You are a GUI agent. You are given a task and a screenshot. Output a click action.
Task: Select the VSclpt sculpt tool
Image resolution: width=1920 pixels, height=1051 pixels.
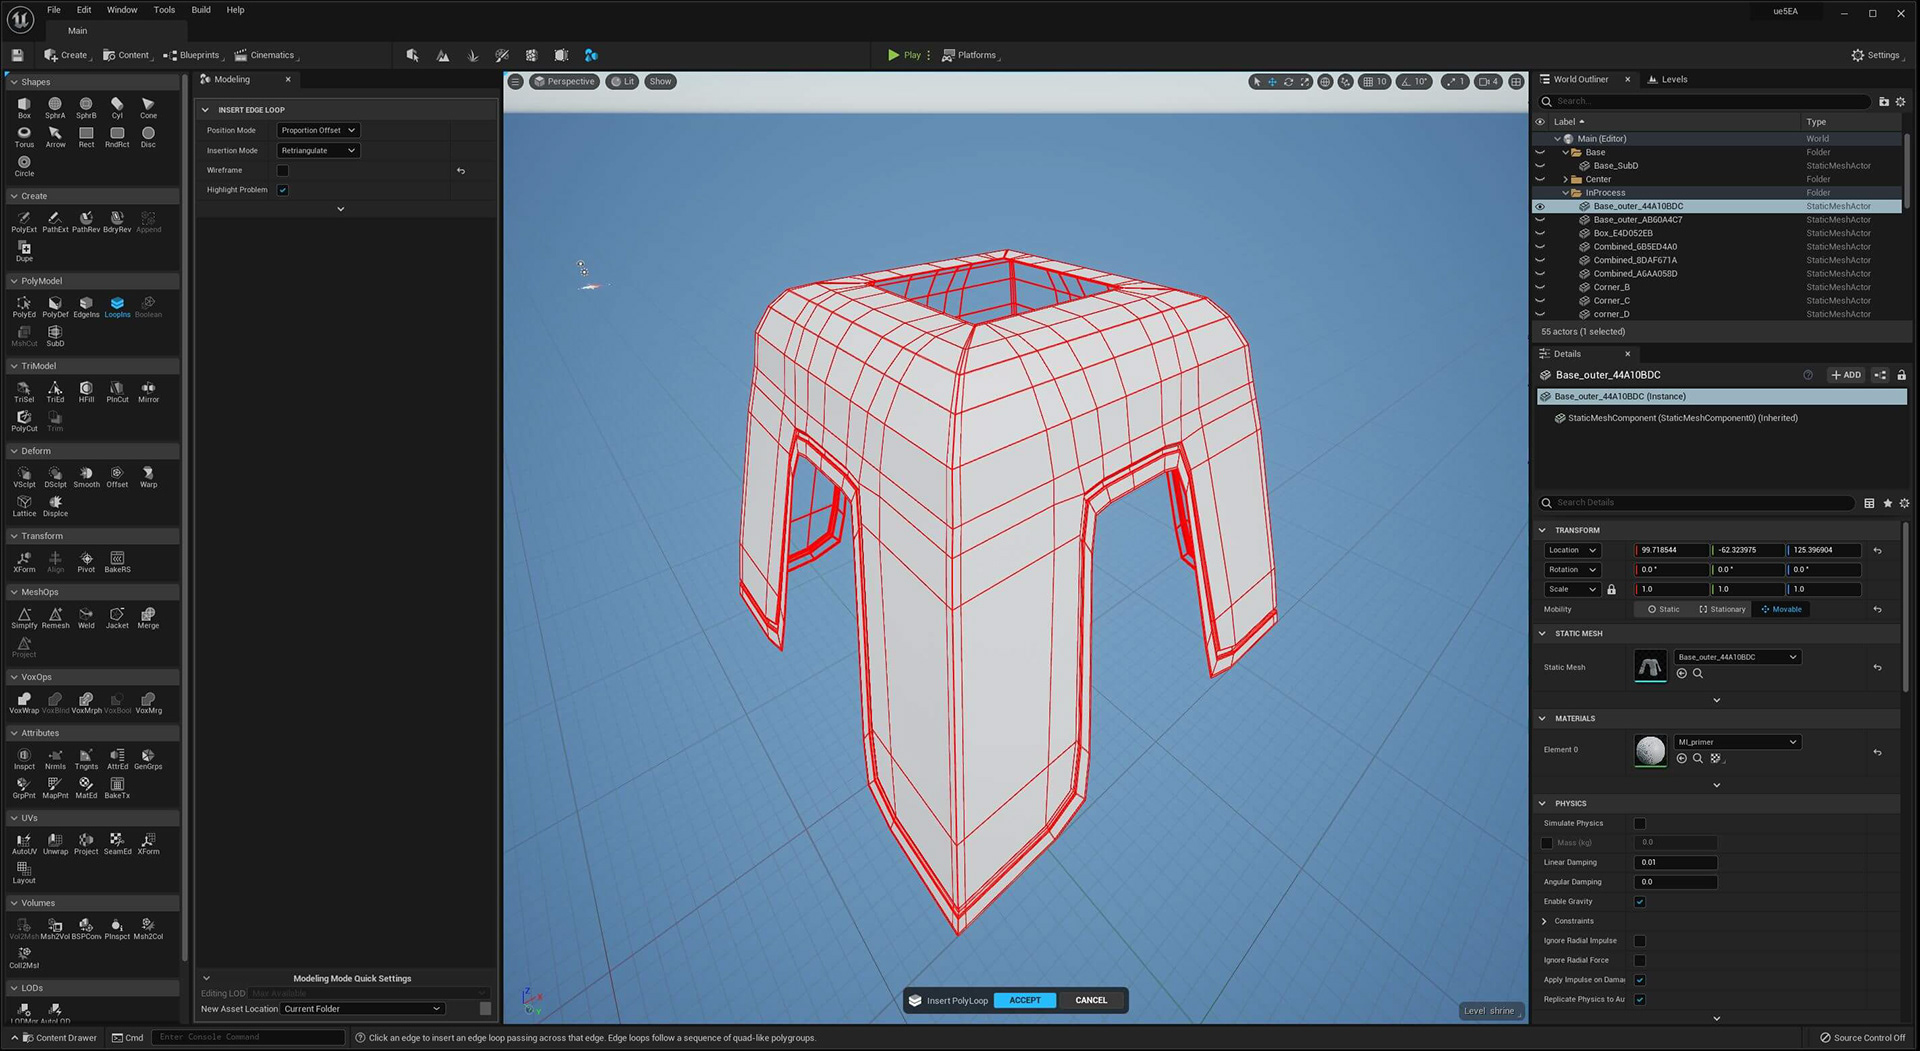(x=24, y=476)
